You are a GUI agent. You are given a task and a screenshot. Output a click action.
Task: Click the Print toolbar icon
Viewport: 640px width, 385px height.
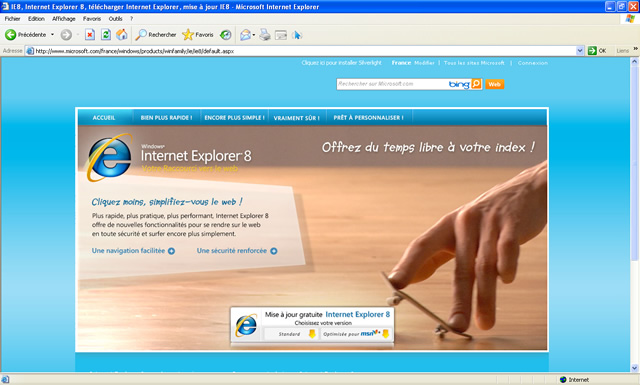point(265,35)
